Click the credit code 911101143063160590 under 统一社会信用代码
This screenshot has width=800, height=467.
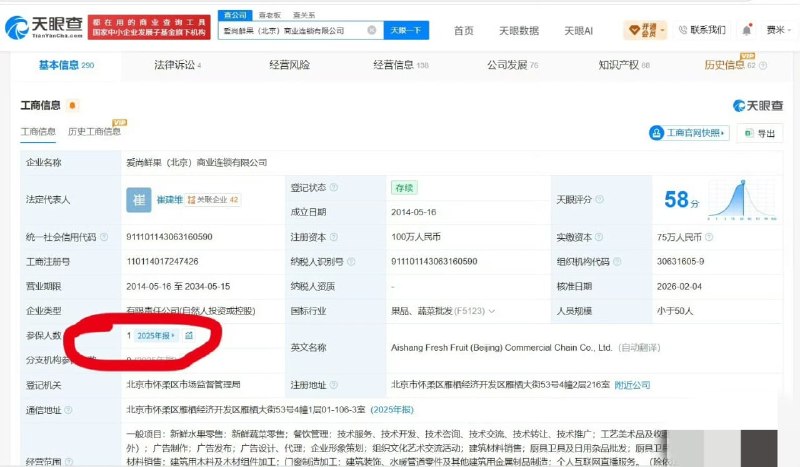click(x=169, y=237)
